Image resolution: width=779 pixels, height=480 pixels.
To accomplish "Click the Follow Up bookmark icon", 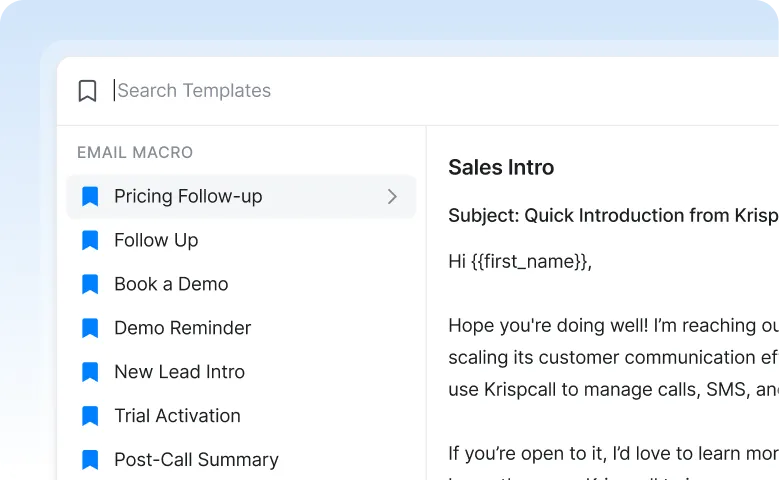I will (x=90, y=241).
